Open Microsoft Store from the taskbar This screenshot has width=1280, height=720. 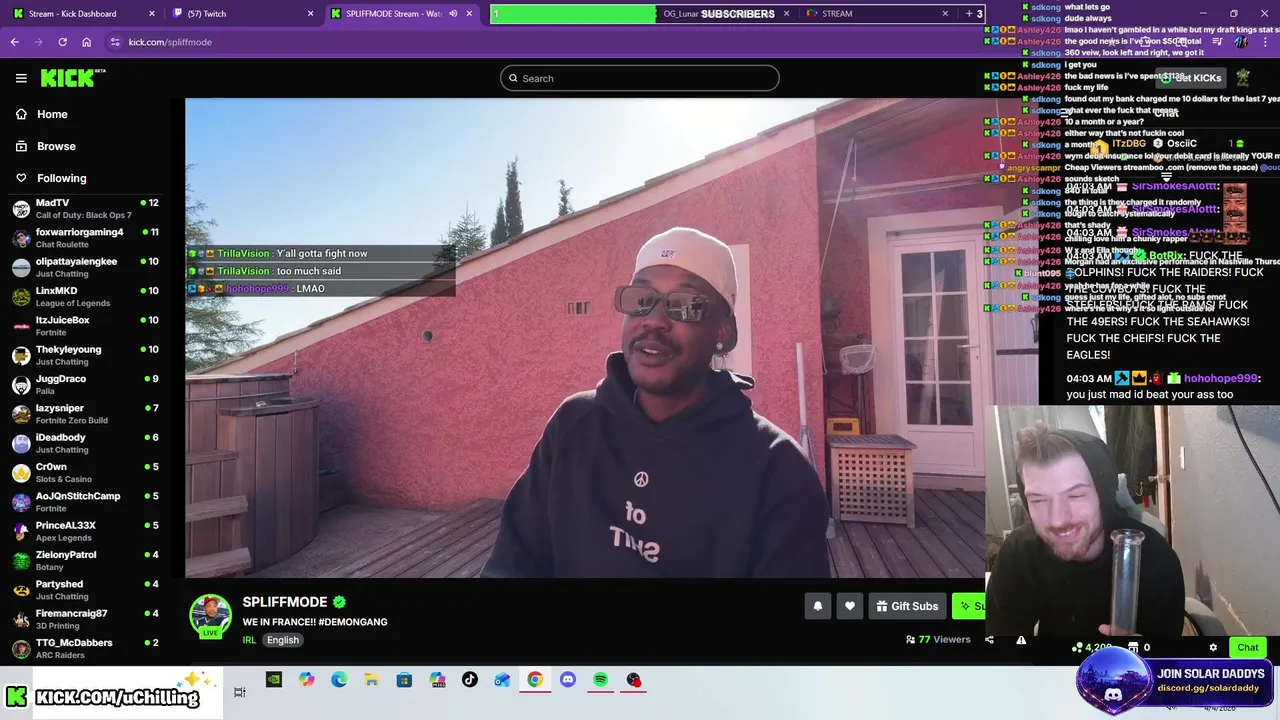click(x=404, y=680)
